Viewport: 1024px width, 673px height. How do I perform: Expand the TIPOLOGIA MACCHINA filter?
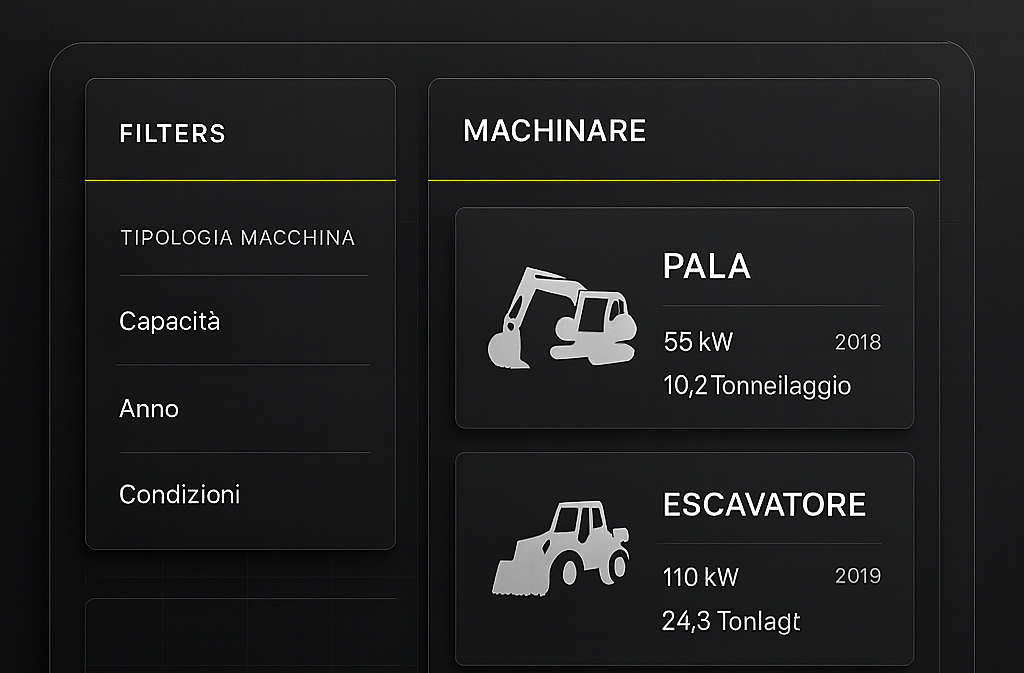point(237,237)
